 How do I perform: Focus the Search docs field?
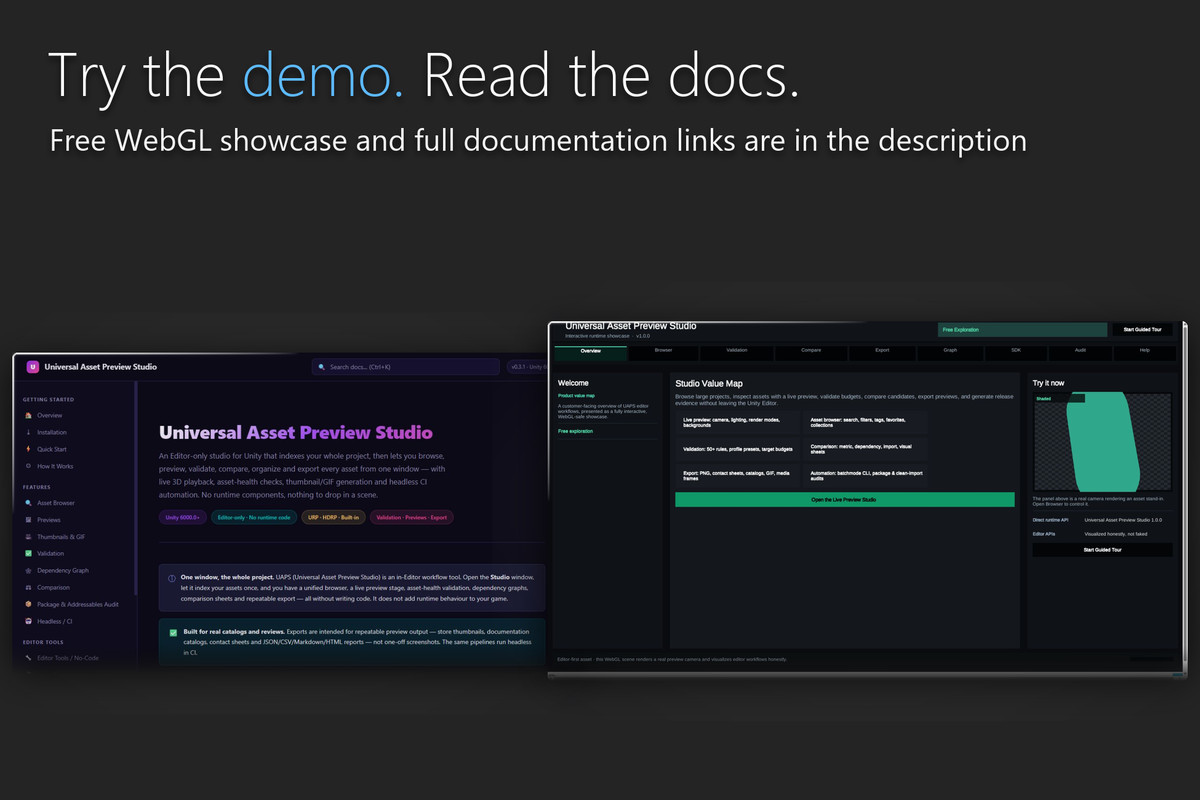[x=405, y=367]
